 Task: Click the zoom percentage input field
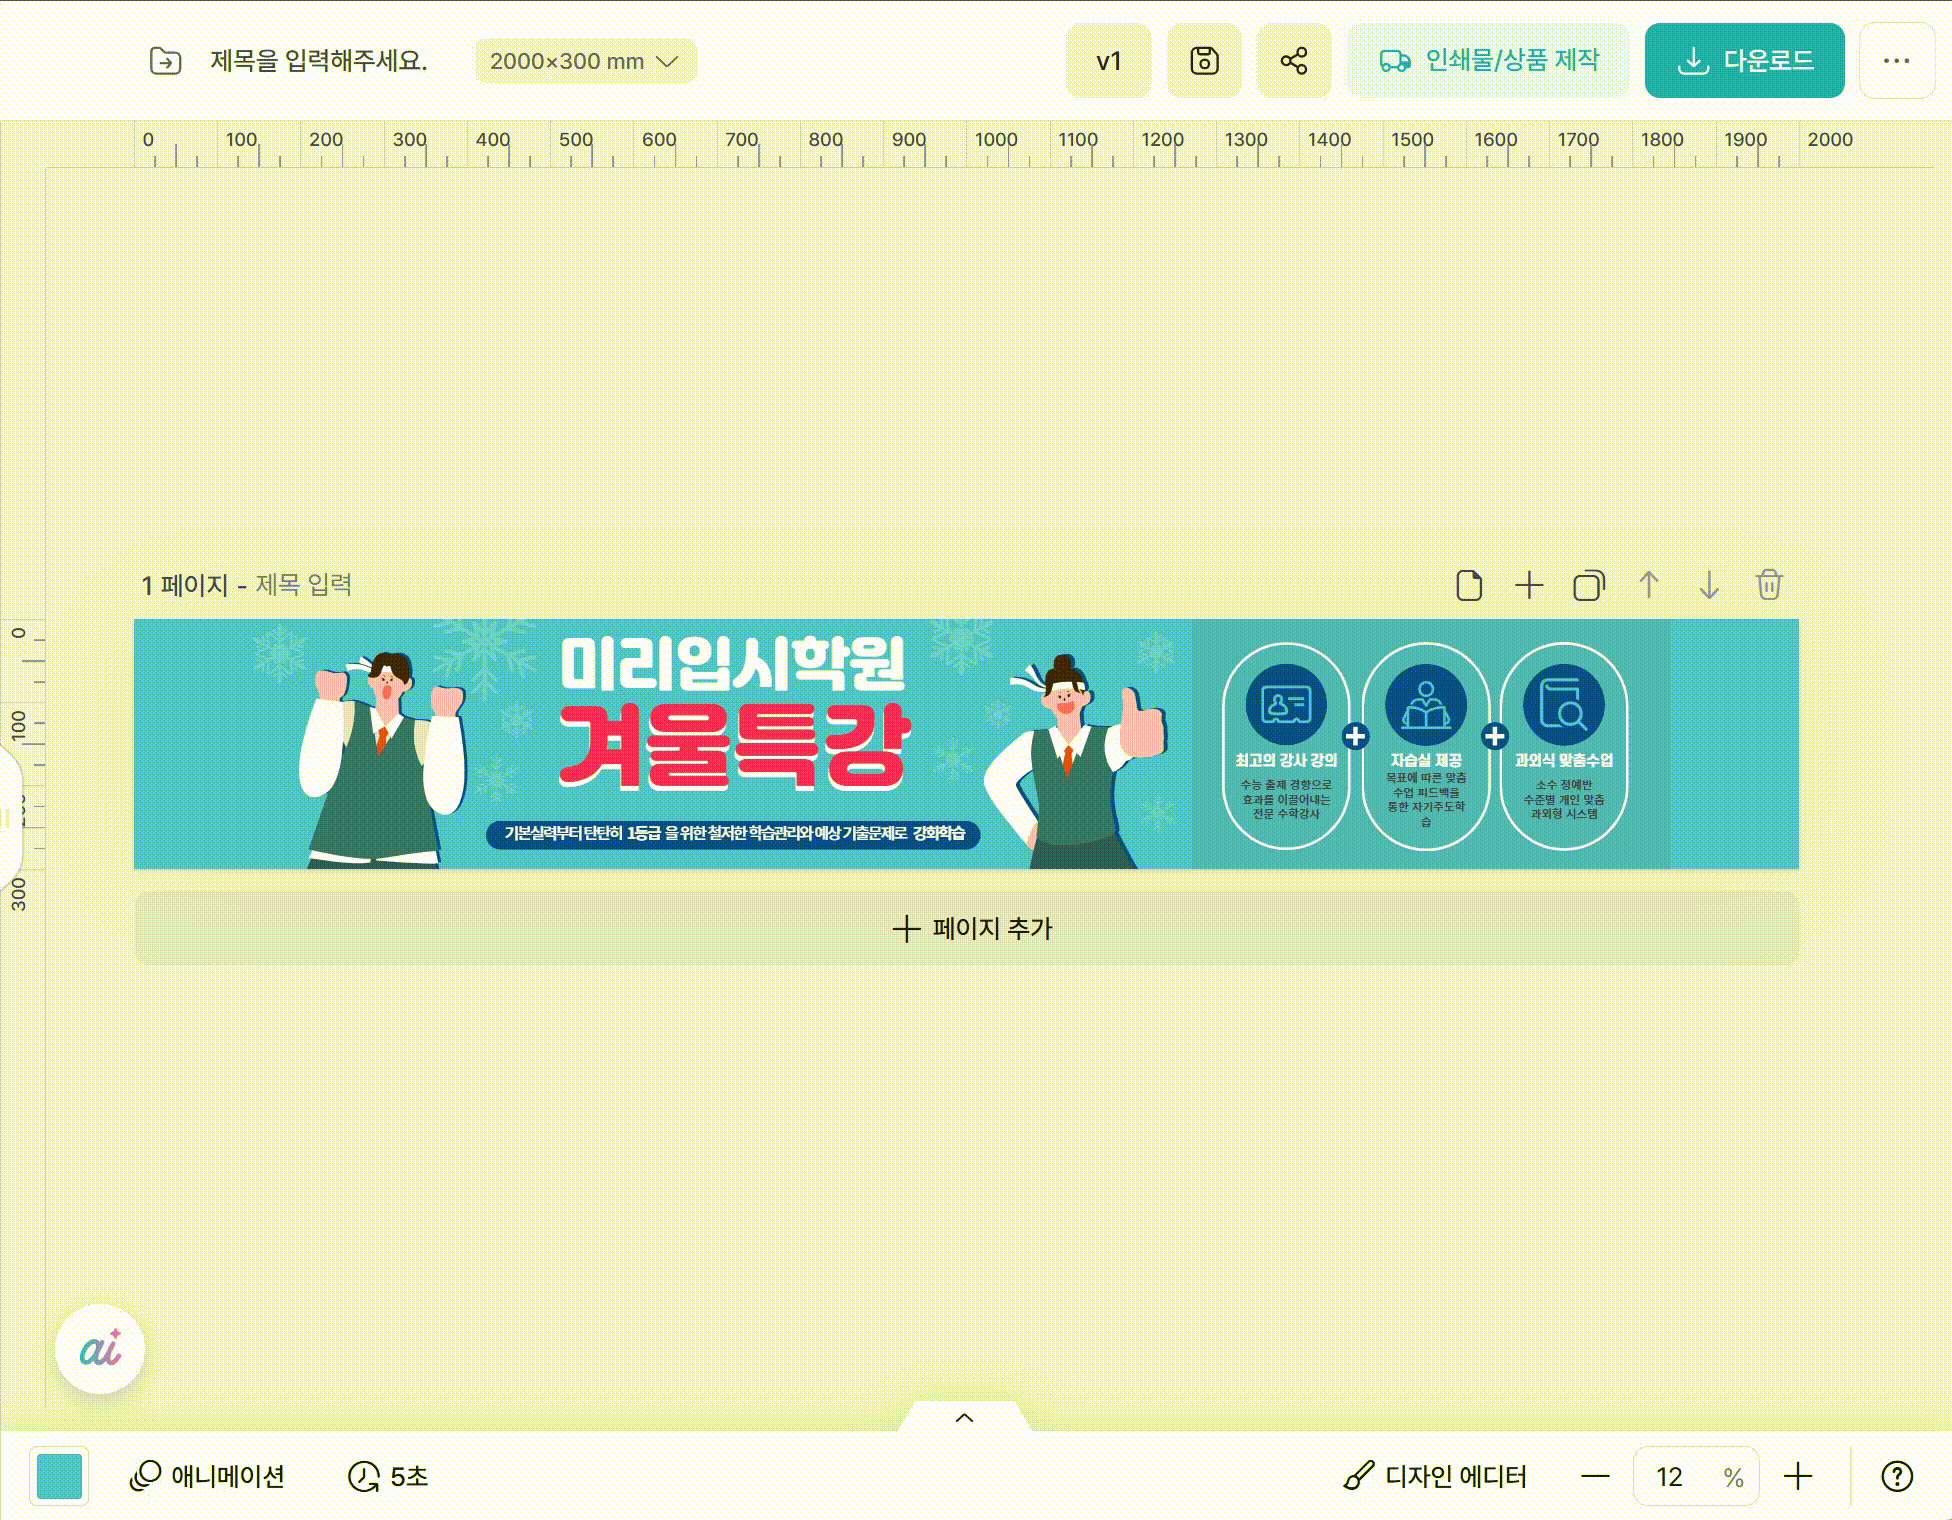coord(1670,1476)
